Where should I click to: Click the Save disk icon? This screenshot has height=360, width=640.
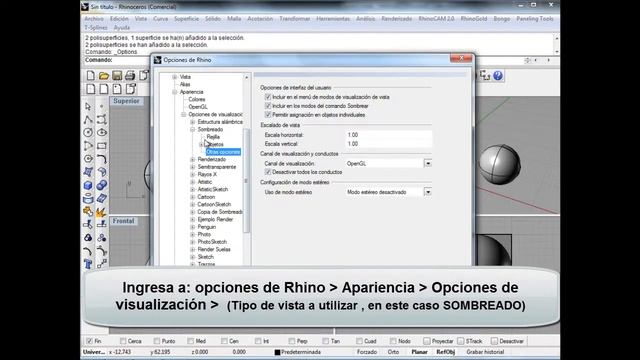click(117, 76)
